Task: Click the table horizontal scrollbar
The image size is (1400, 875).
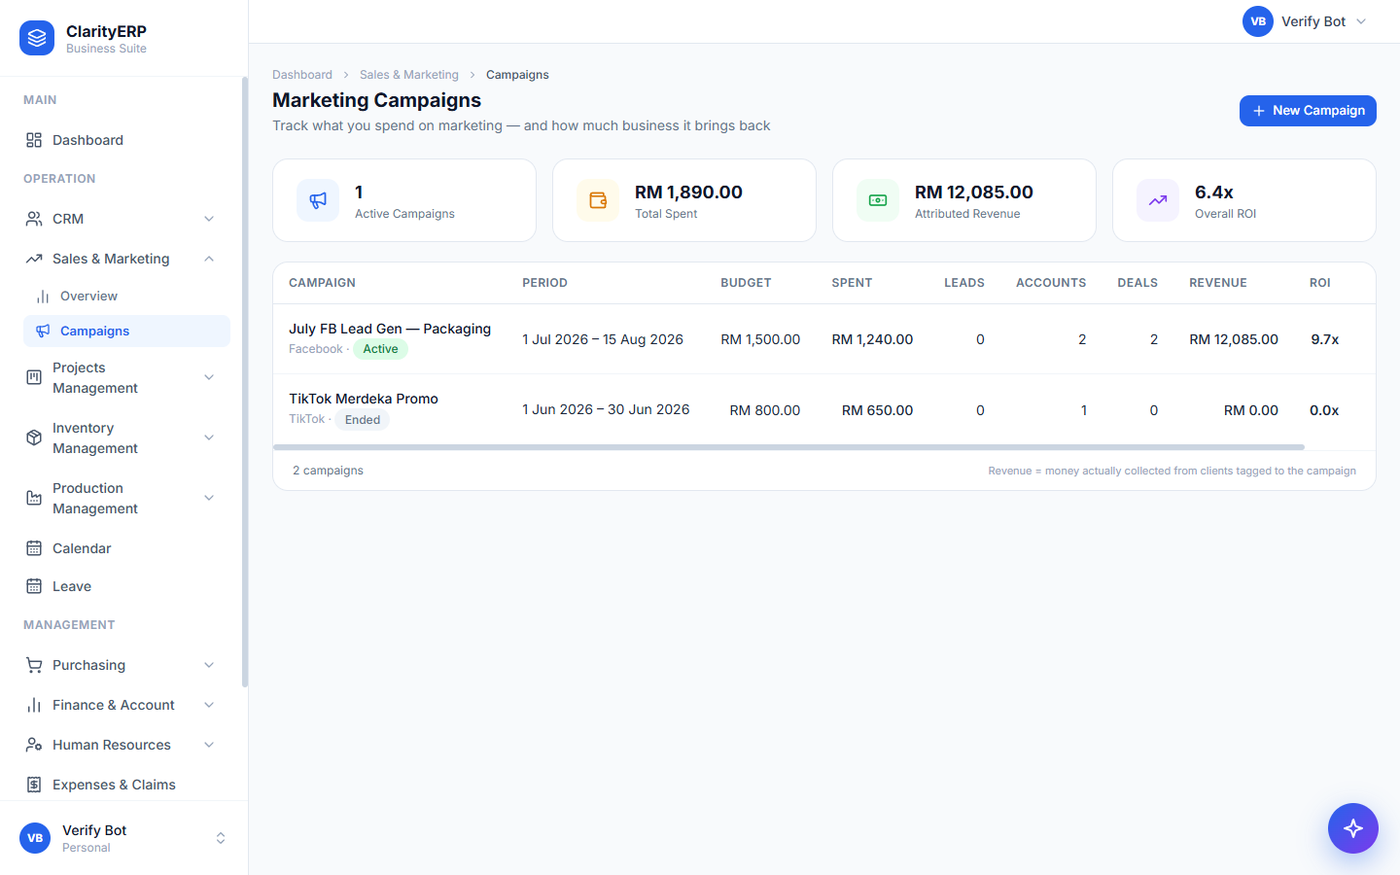Action: [x=789, y=447]
